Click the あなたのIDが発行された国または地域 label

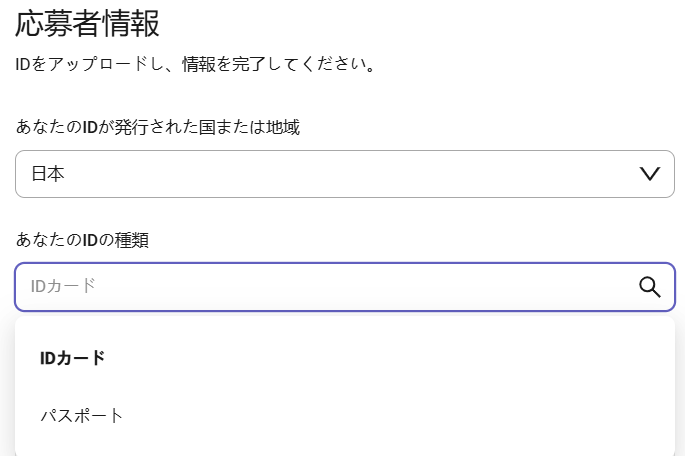(x=158, y=127)
